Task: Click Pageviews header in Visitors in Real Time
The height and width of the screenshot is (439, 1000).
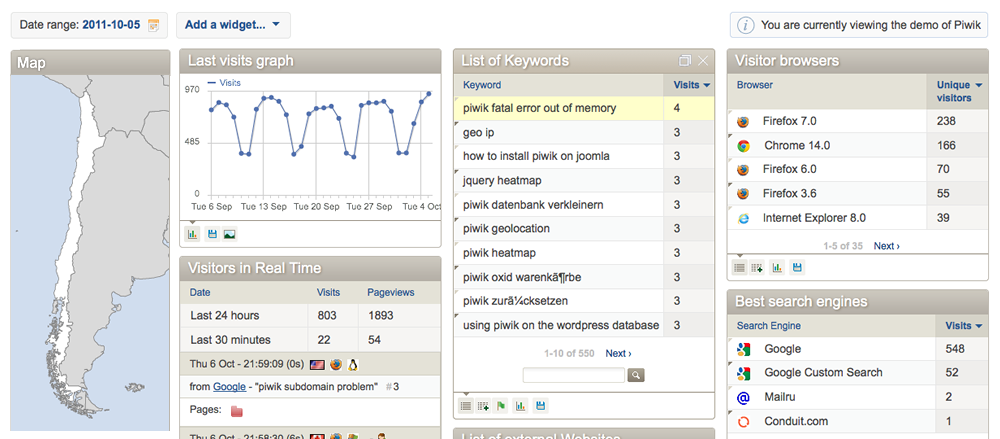Action: pos(390,292)
